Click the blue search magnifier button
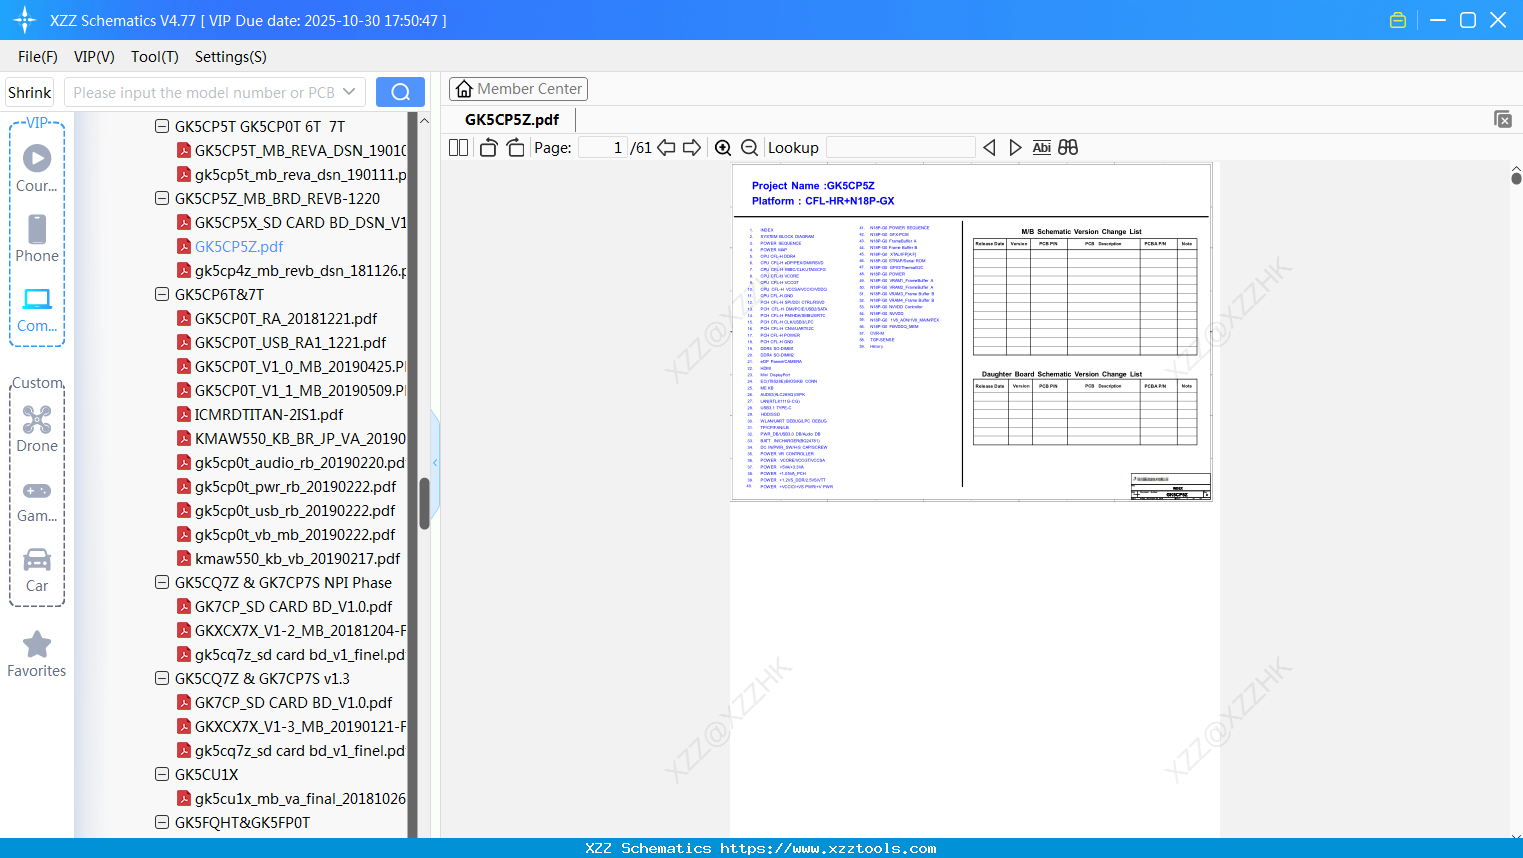 click(x=400, y=92)
